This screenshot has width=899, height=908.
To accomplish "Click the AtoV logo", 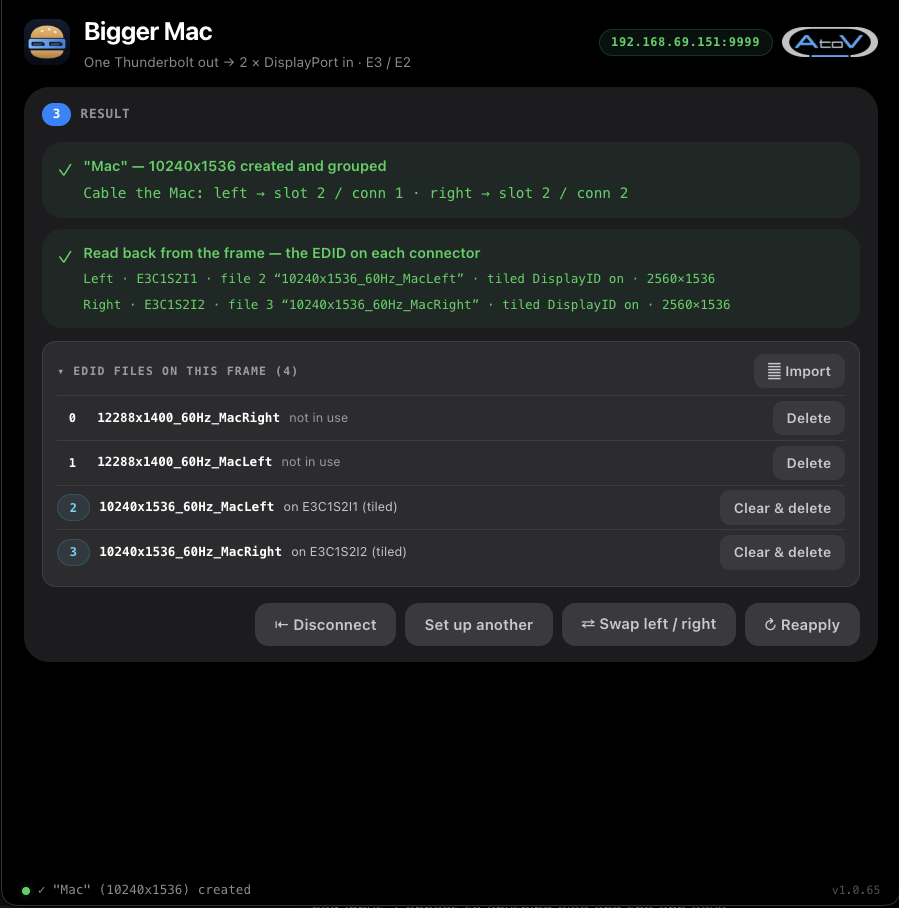I will coord(829,42).
